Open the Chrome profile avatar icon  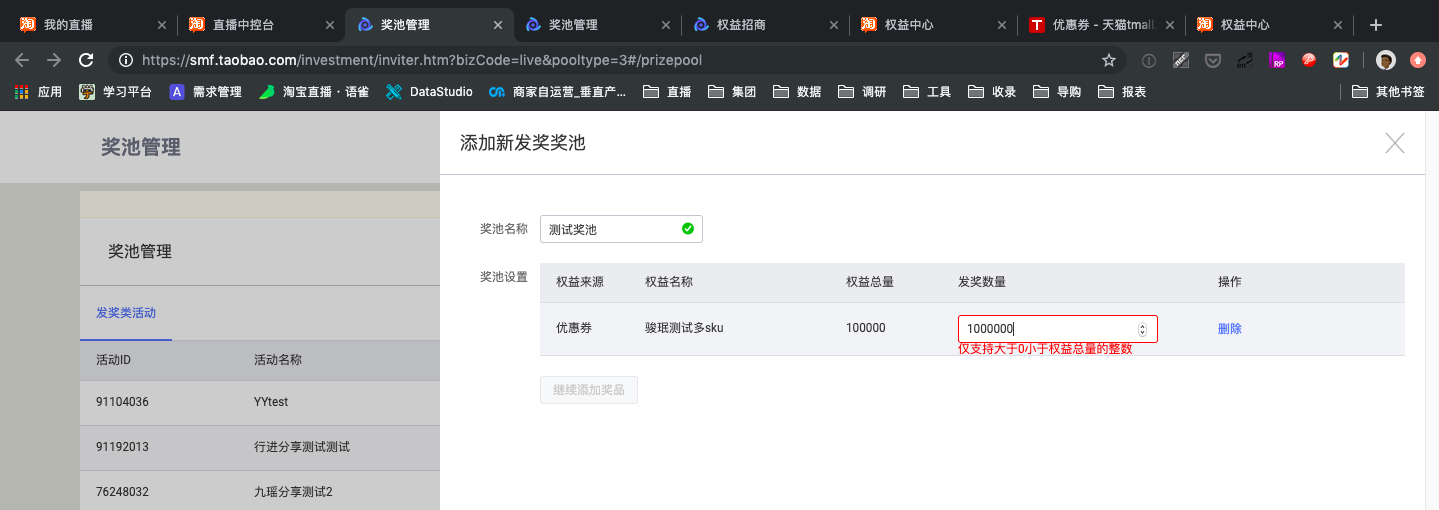coord(1386,60)
